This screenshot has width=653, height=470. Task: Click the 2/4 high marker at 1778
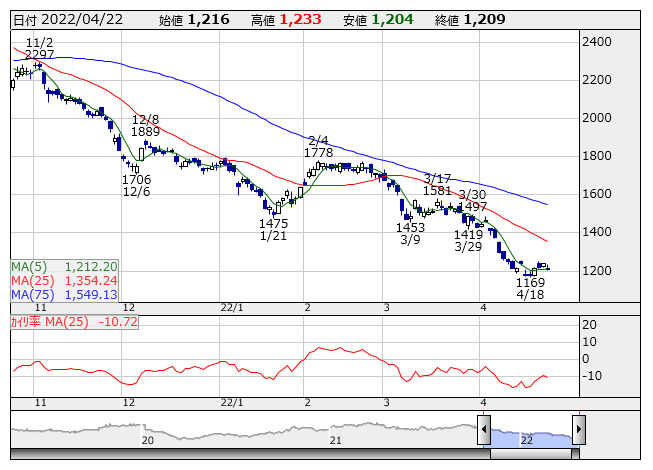click(x=320, y=146)
